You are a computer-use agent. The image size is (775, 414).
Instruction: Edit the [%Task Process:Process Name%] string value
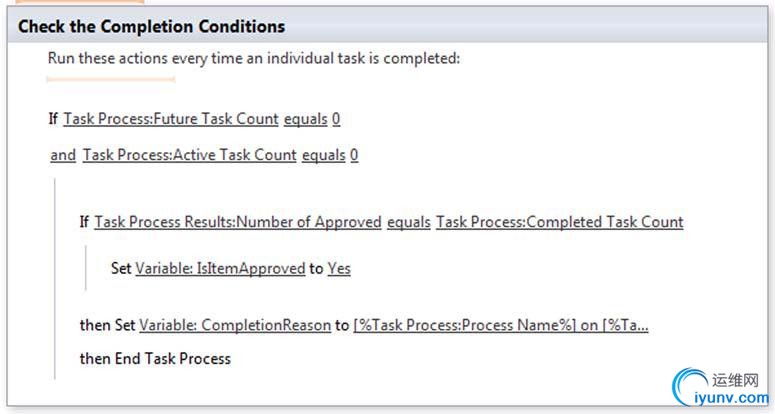(501, 325)
